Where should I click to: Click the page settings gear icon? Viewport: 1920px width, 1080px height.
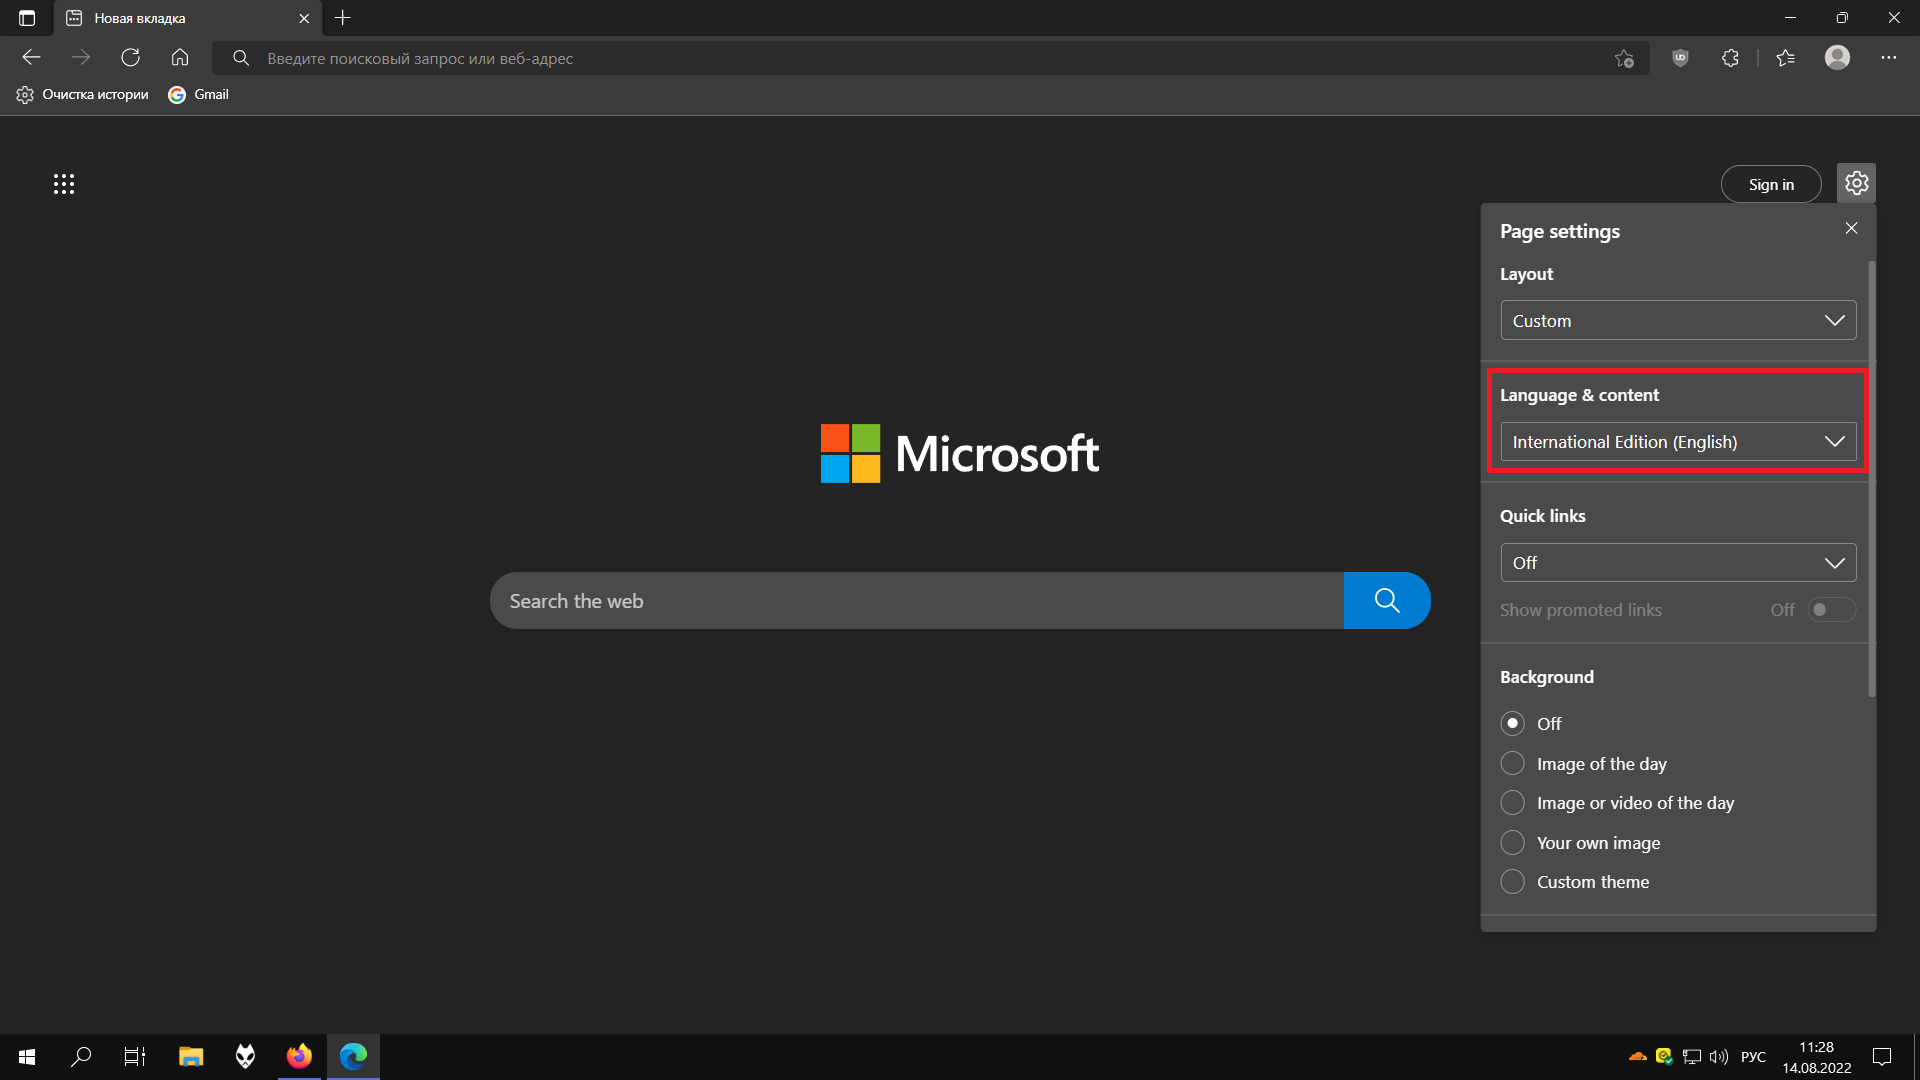pyautogui.click(x=1857, y=183)
